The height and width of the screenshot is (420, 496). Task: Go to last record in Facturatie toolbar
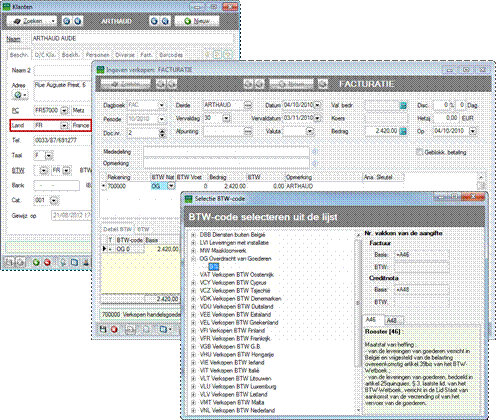point(259,84)
